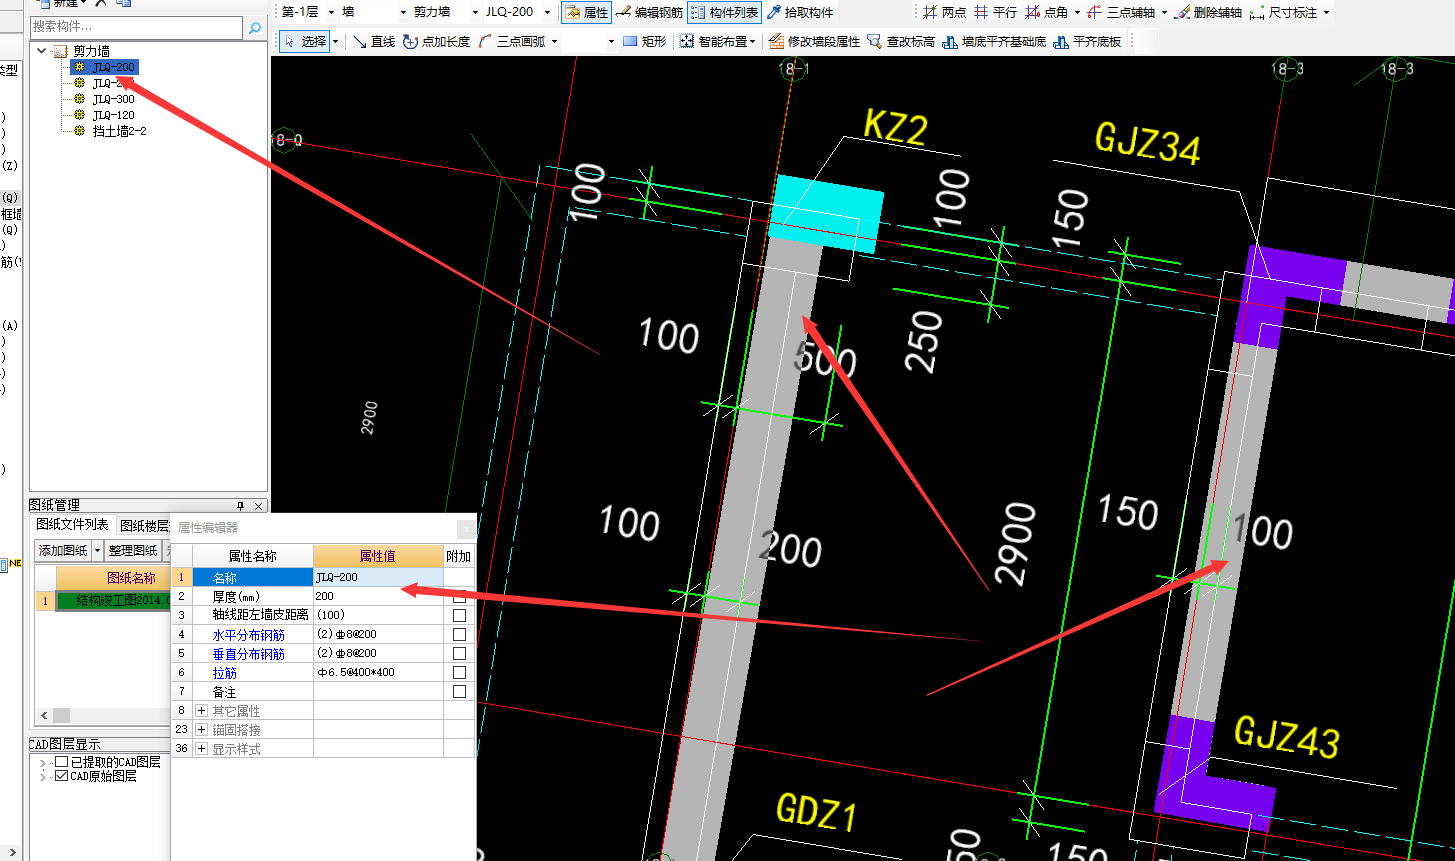Image resolution: width=1455 pixels, height=861 pixels.
Task: Activate the 拾取构件 eyedropper tool
Action: click(800, 13)
